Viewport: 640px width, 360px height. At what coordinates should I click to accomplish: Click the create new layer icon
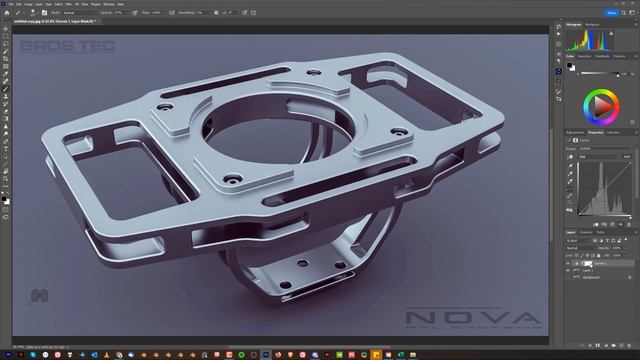pyautogui.click(x=622, y=345)
